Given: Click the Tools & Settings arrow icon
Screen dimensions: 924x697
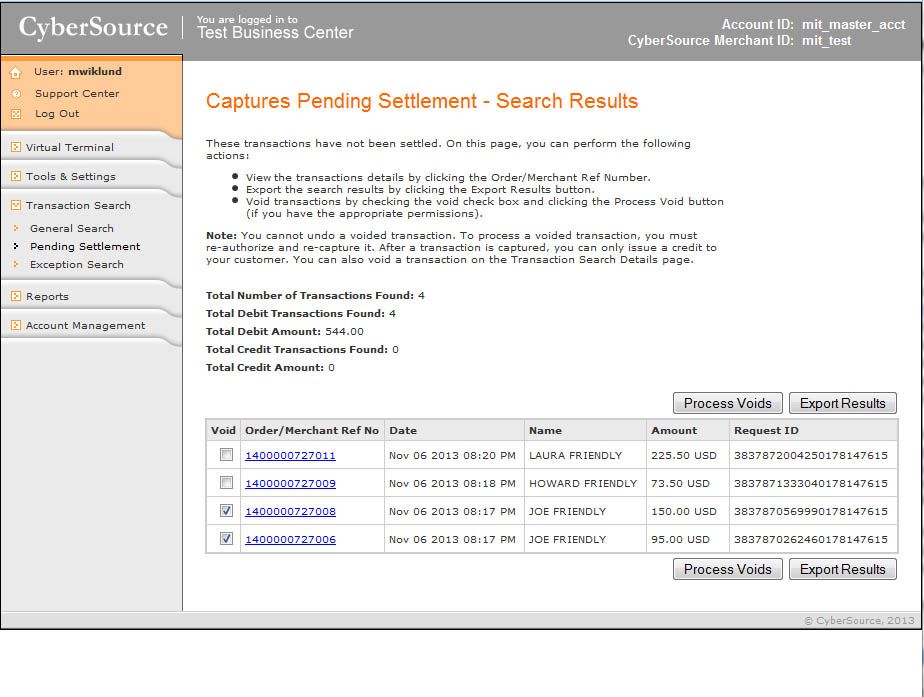Looking at the screenshot, I should click(16, 176).
